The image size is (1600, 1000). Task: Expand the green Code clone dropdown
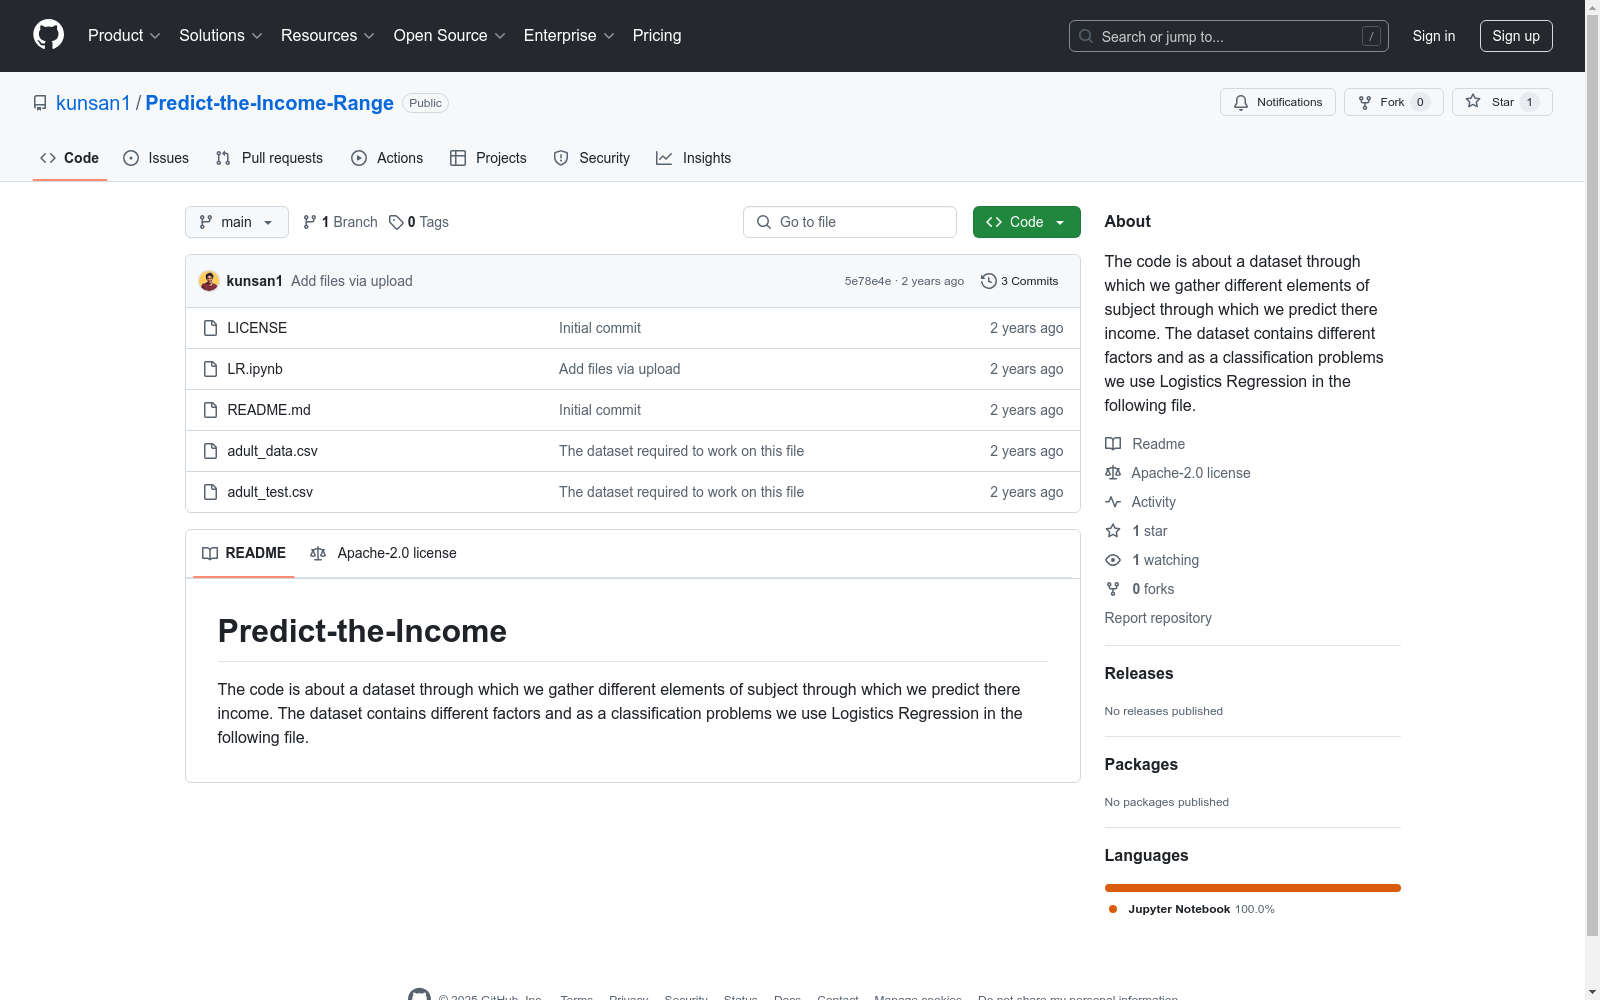(x=1026, y=222)
